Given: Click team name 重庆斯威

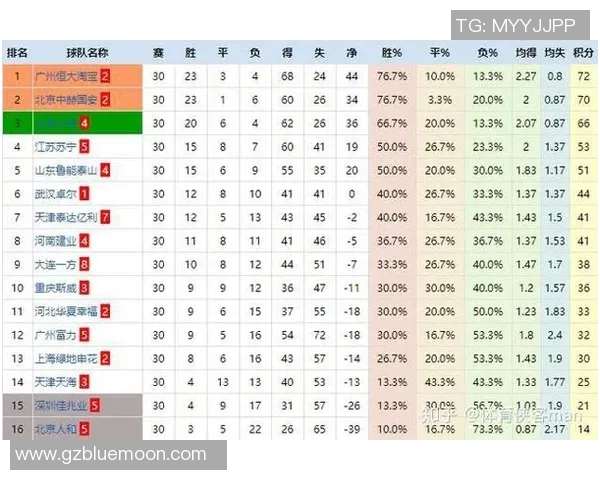Looking at the screenshot, I should point(55,288).
